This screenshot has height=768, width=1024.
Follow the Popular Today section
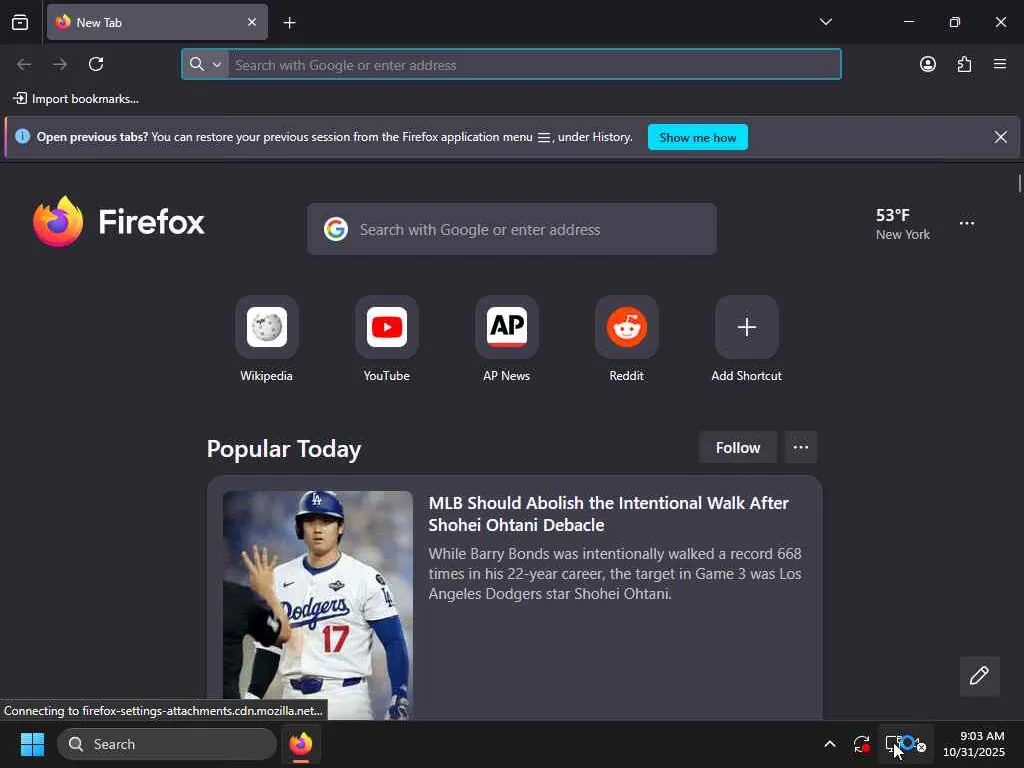click(x=737, y=447)
